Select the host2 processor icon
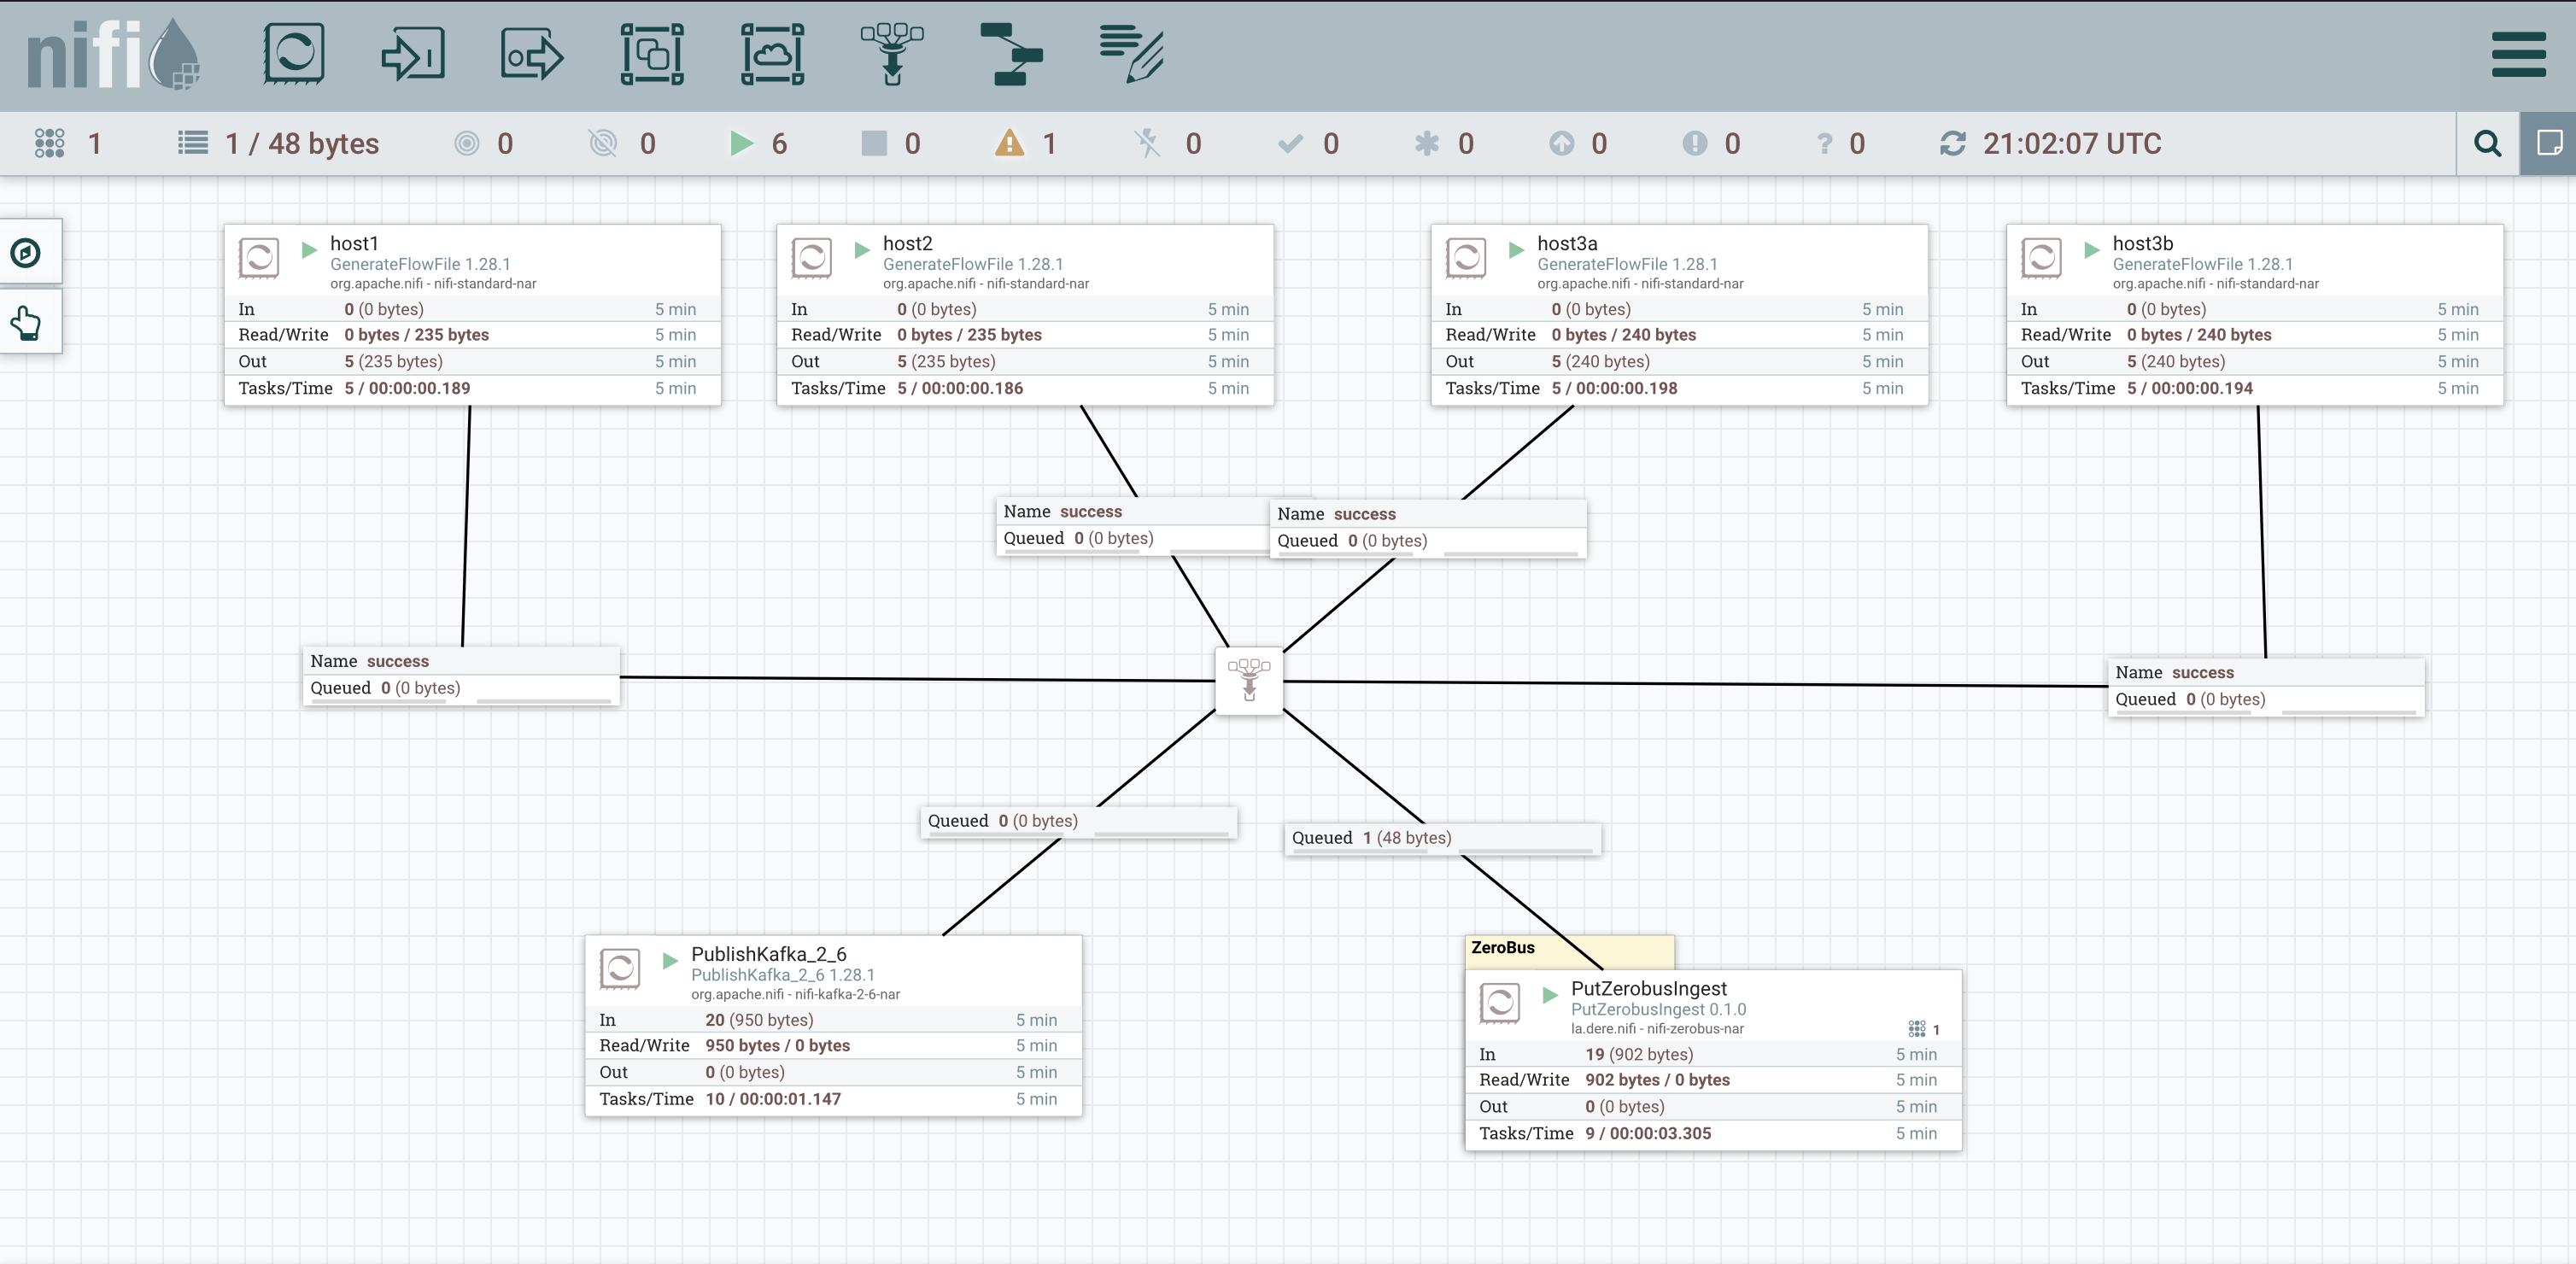The width and height of the screenshot is (2576, 1264). (811, 258)
